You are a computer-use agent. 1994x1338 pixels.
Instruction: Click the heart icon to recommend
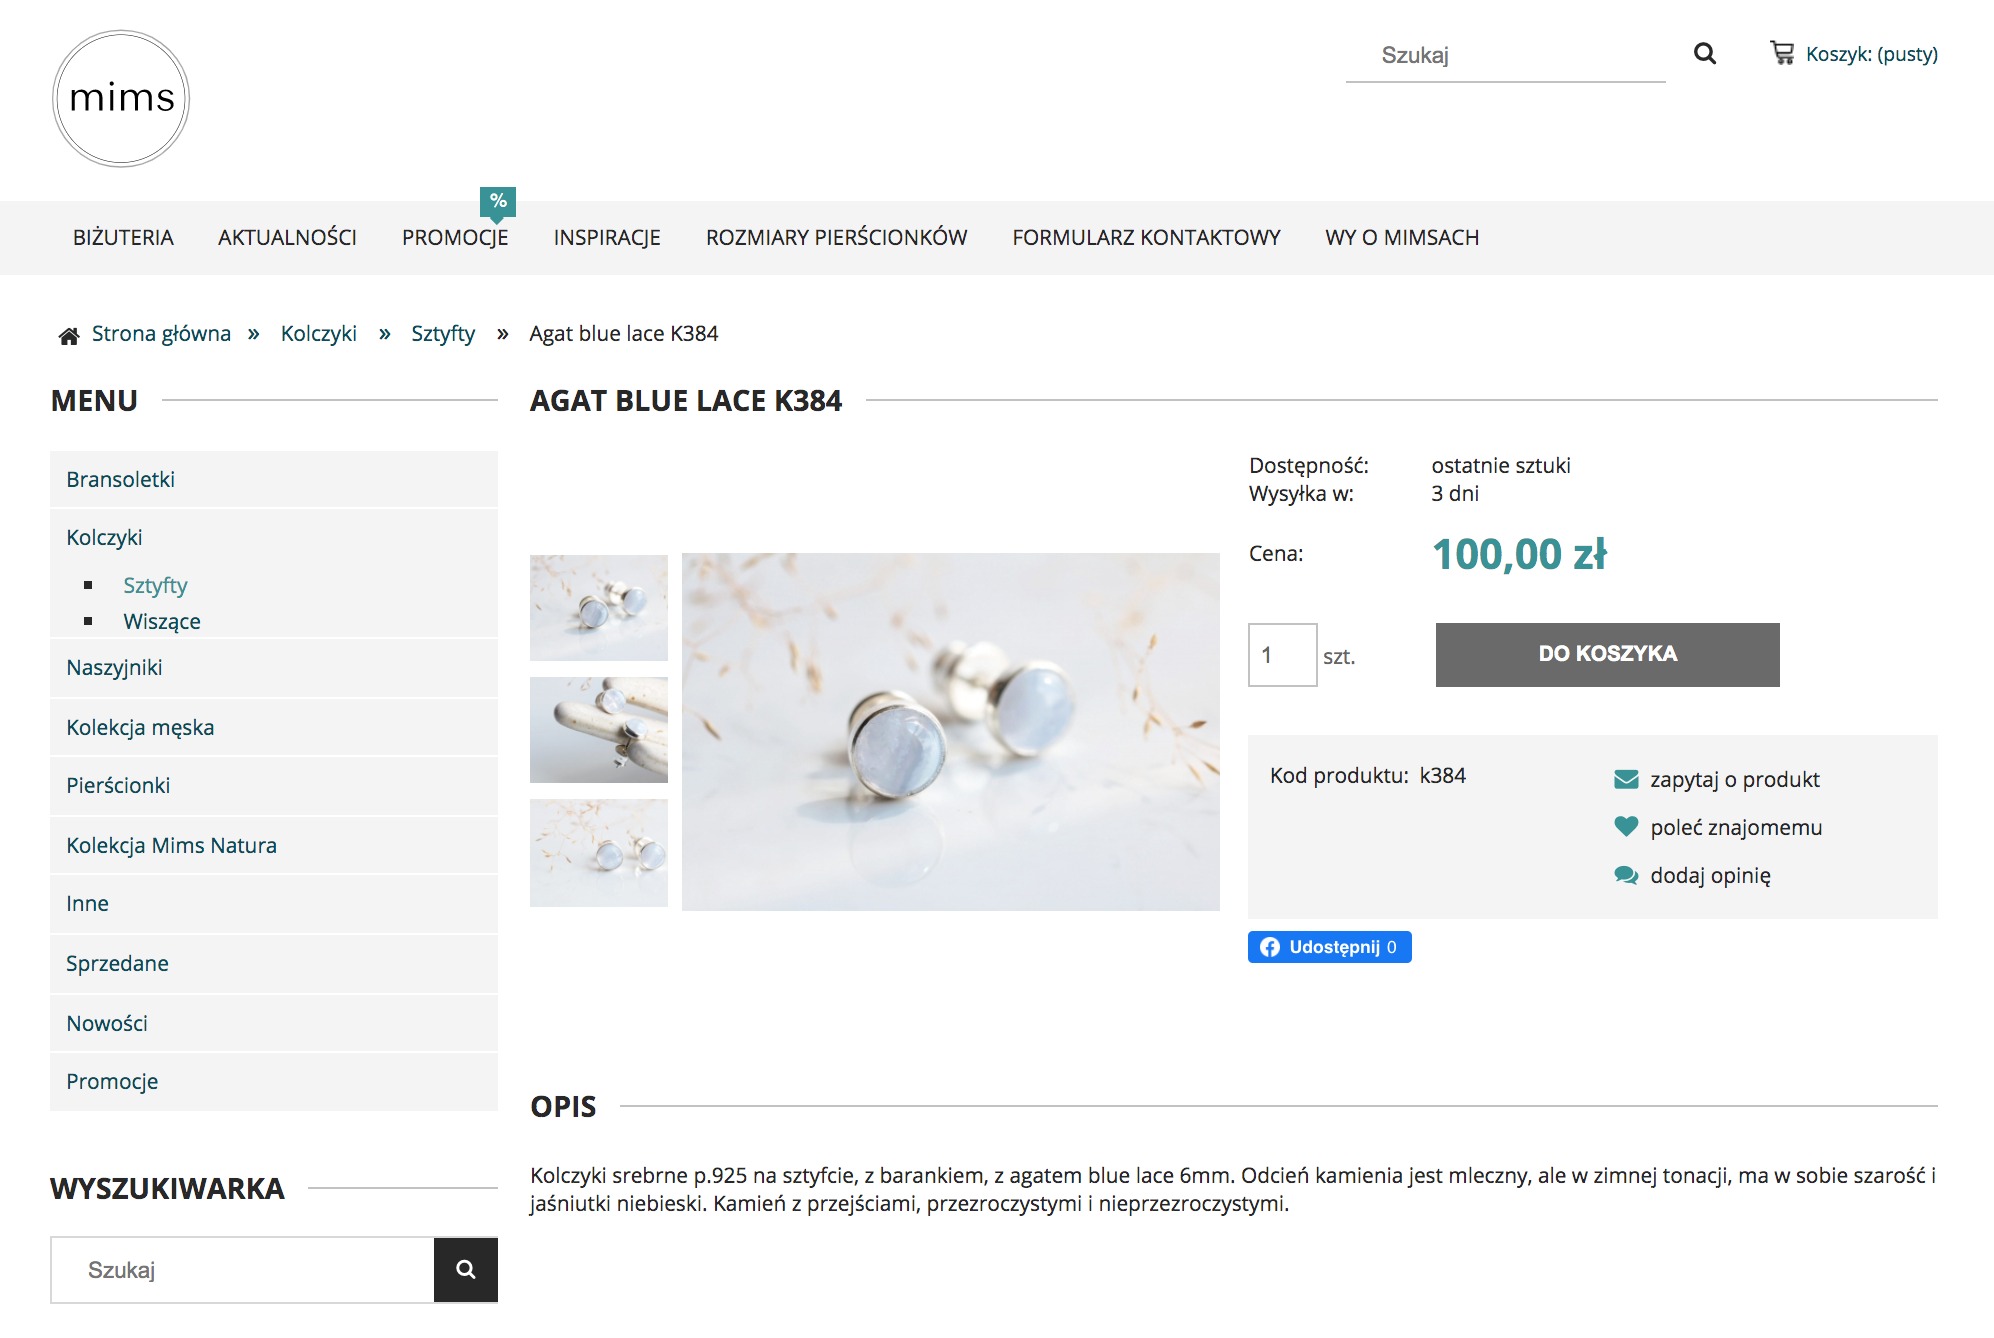pyautogui.click(x=1626, y=827)
